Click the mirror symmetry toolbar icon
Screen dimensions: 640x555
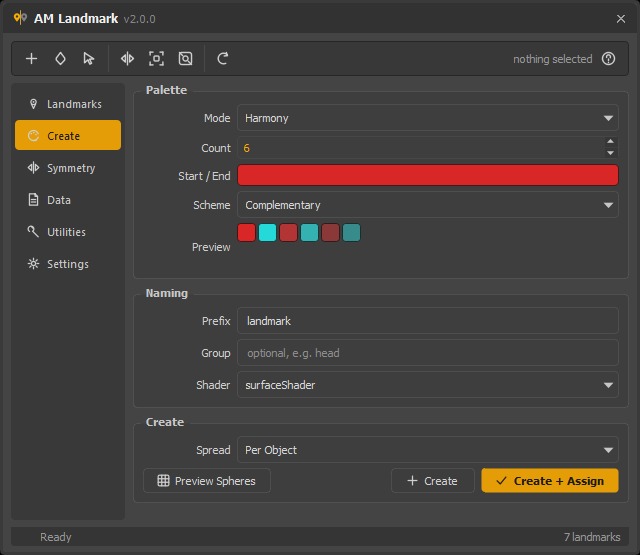click(x=127, y=59)
